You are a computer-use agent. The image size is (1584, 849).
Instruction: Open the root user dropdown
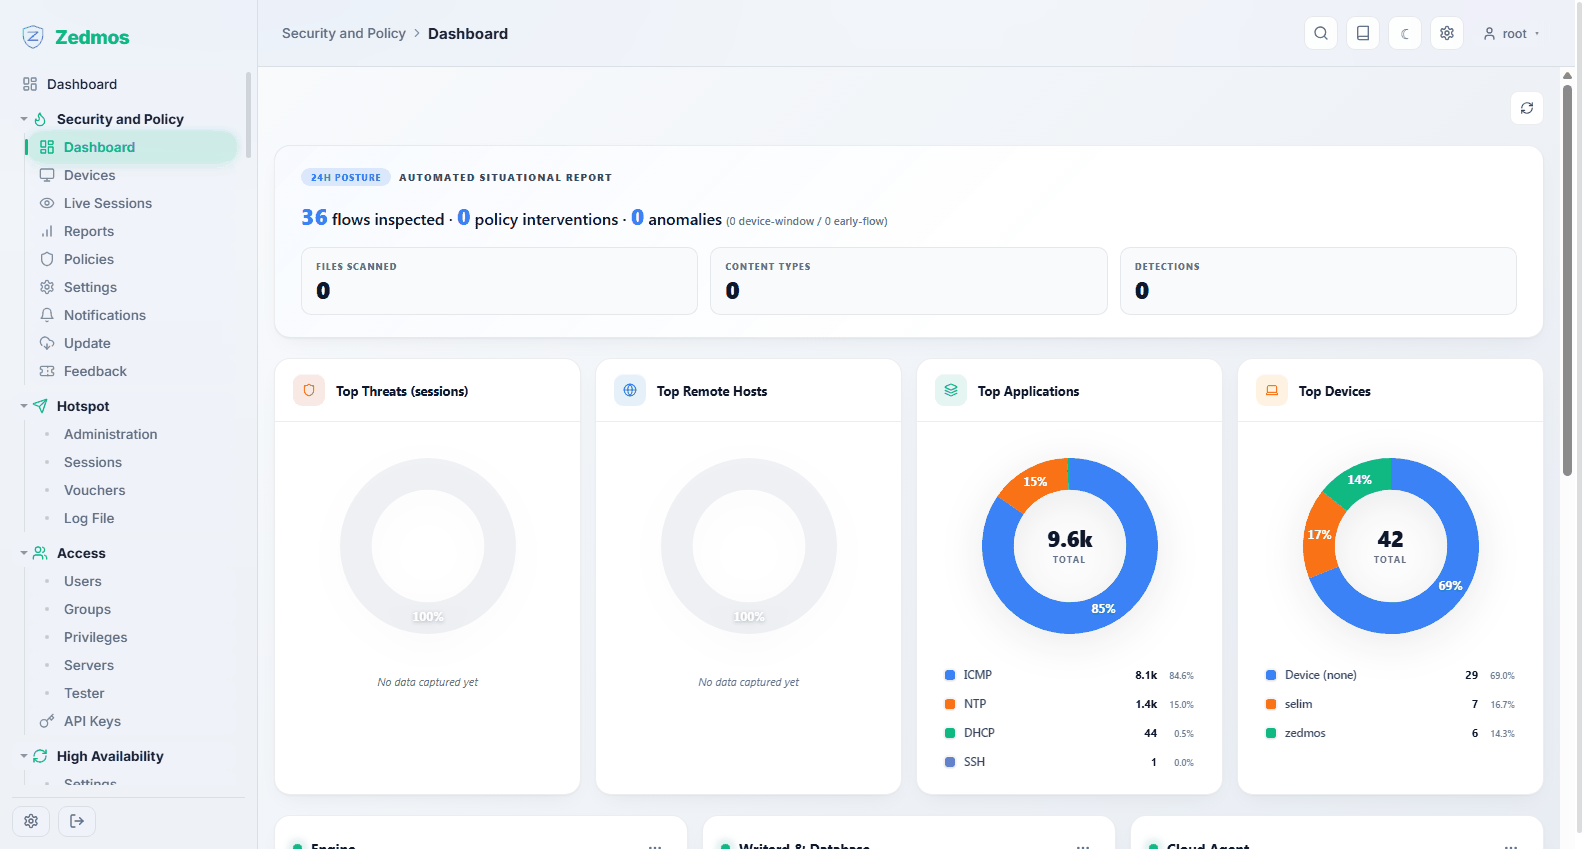[1511, 33]
